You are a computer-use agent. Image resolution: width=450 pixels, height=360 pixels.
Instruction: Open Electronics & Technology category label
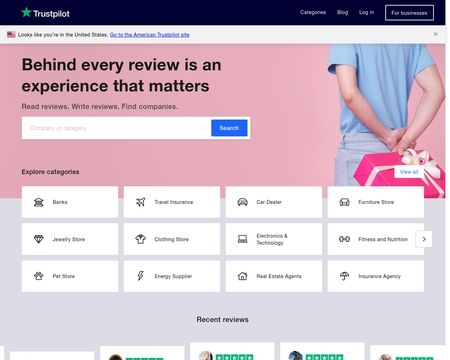click(272, 239)
